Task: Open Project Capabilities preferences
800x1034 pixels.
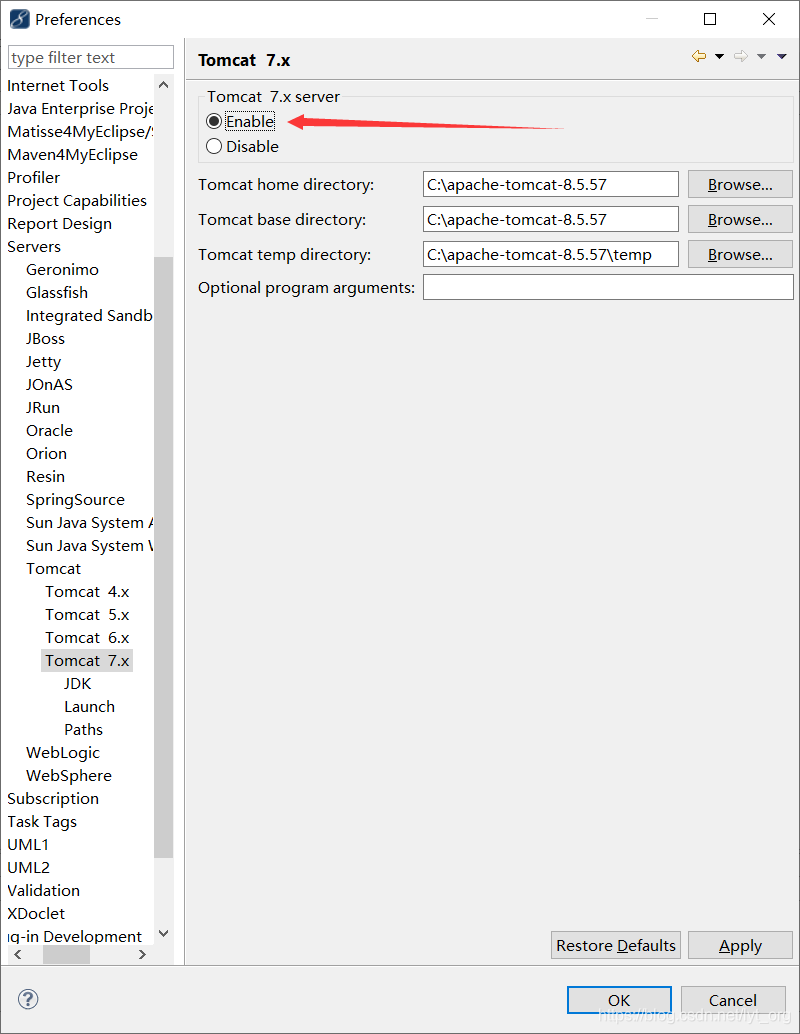Action: tap(77, 200)
